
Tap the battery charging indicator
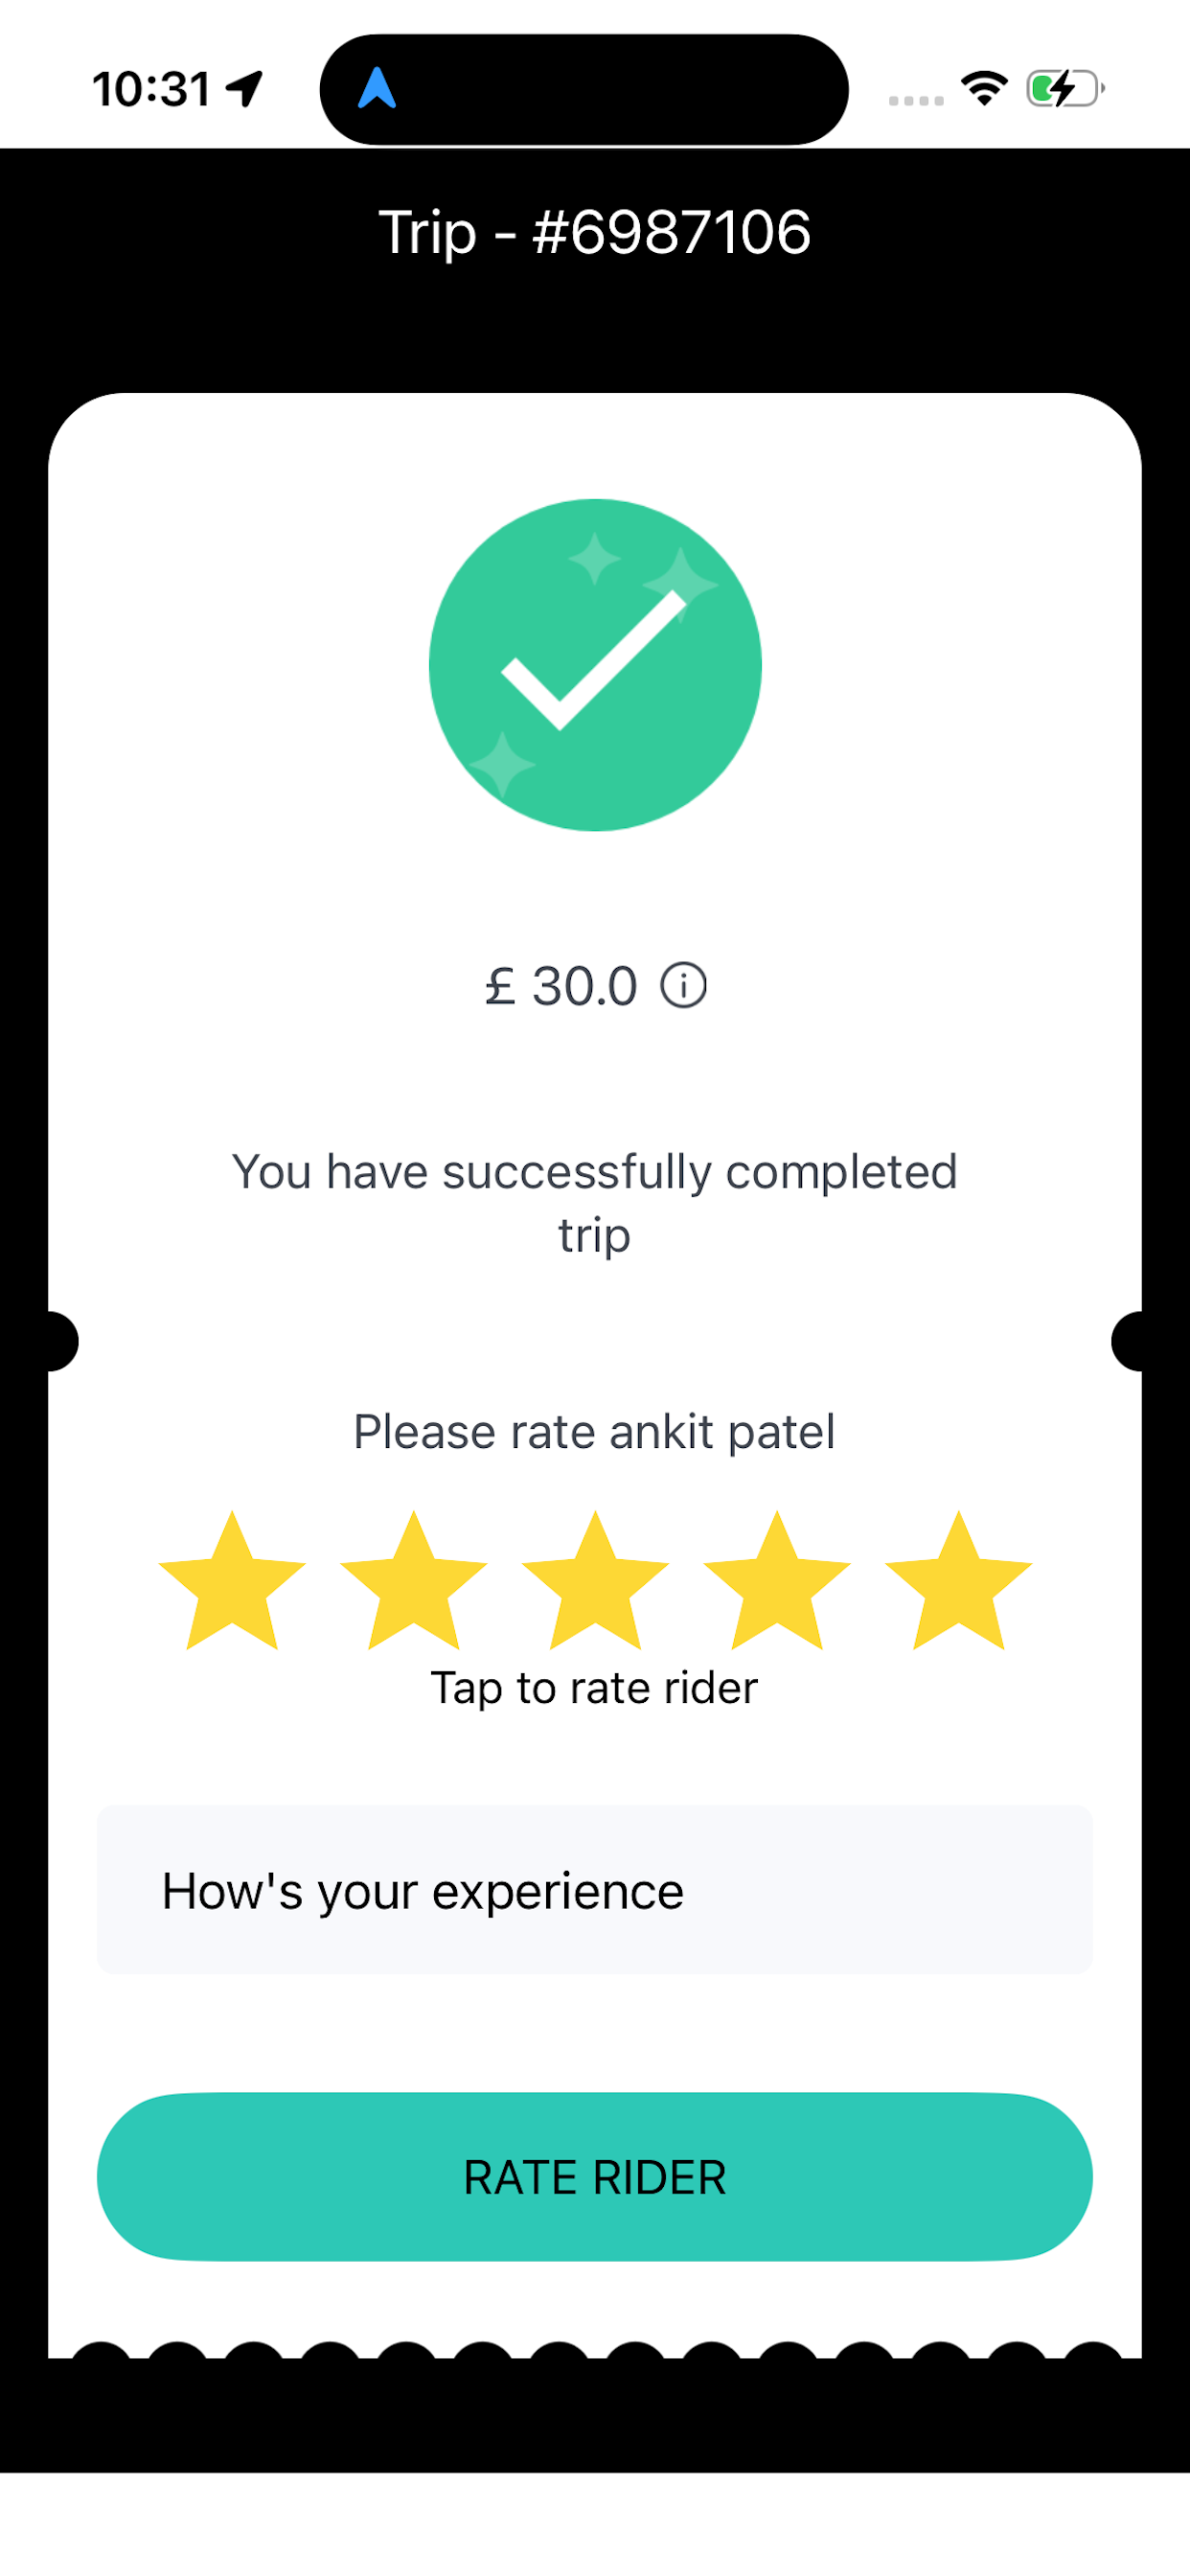click(x=1065, y=88)
